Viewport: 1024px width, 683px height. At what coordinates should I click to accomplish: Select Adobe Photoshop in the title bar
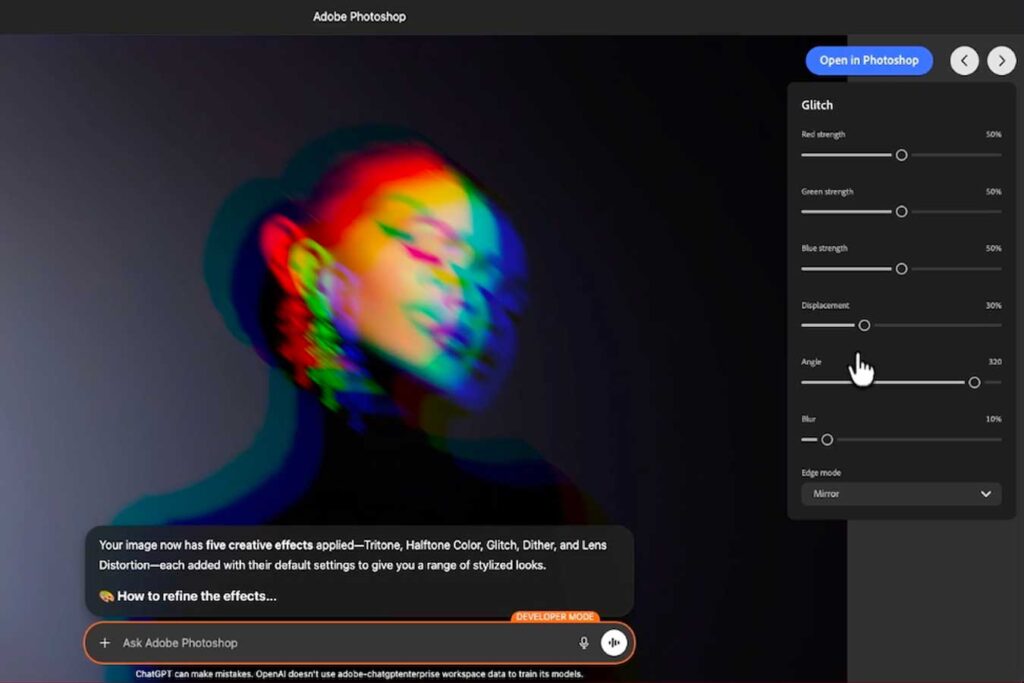[x=358, y=16]
